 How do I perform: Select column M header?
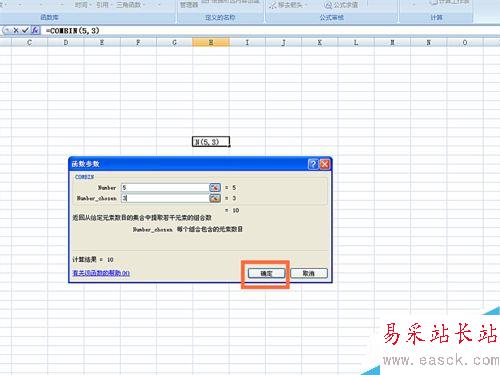click(392, 42)
